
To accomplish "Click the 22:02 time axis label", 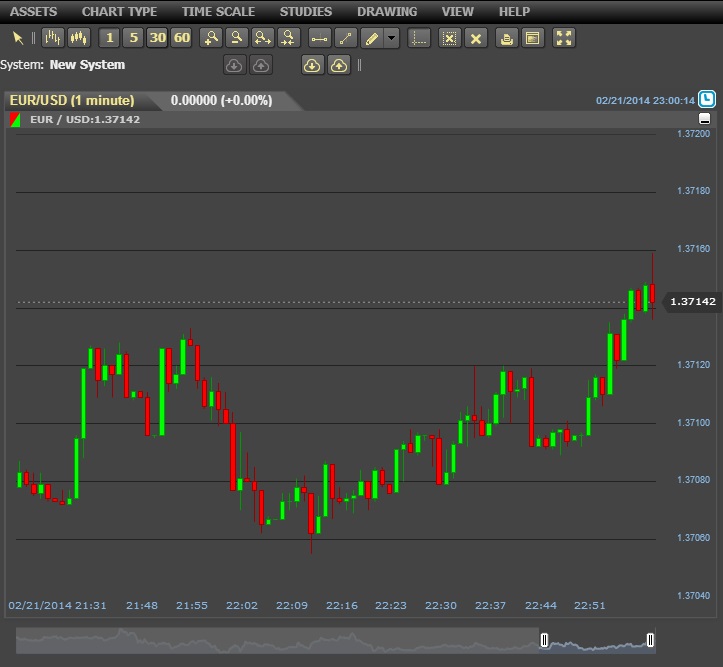I will [x=242, y=605].
